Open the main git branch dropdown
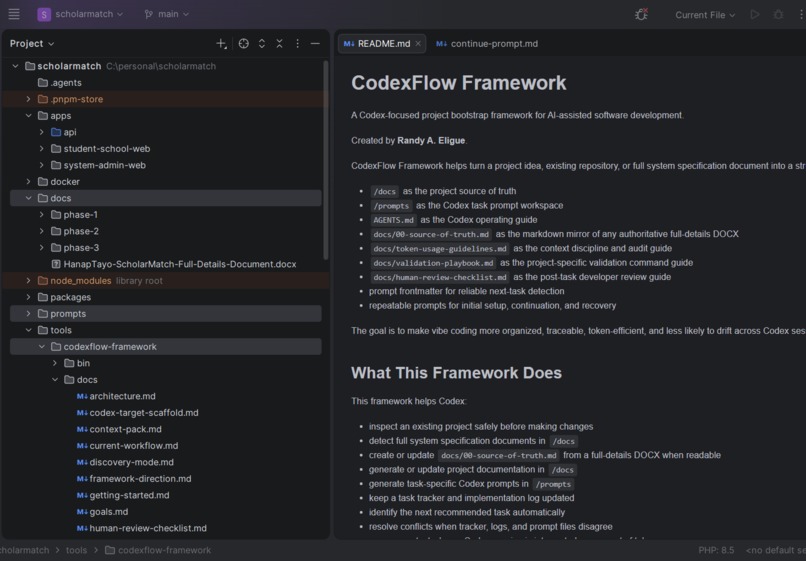Screen dimensions: 806x561 pos(167,14)
